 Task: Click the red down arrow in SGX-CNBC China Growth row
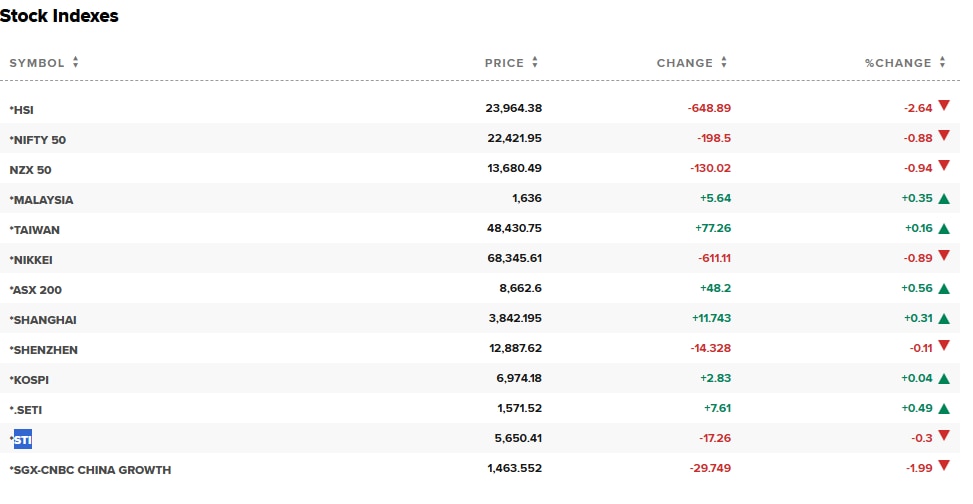pos(944,465)
